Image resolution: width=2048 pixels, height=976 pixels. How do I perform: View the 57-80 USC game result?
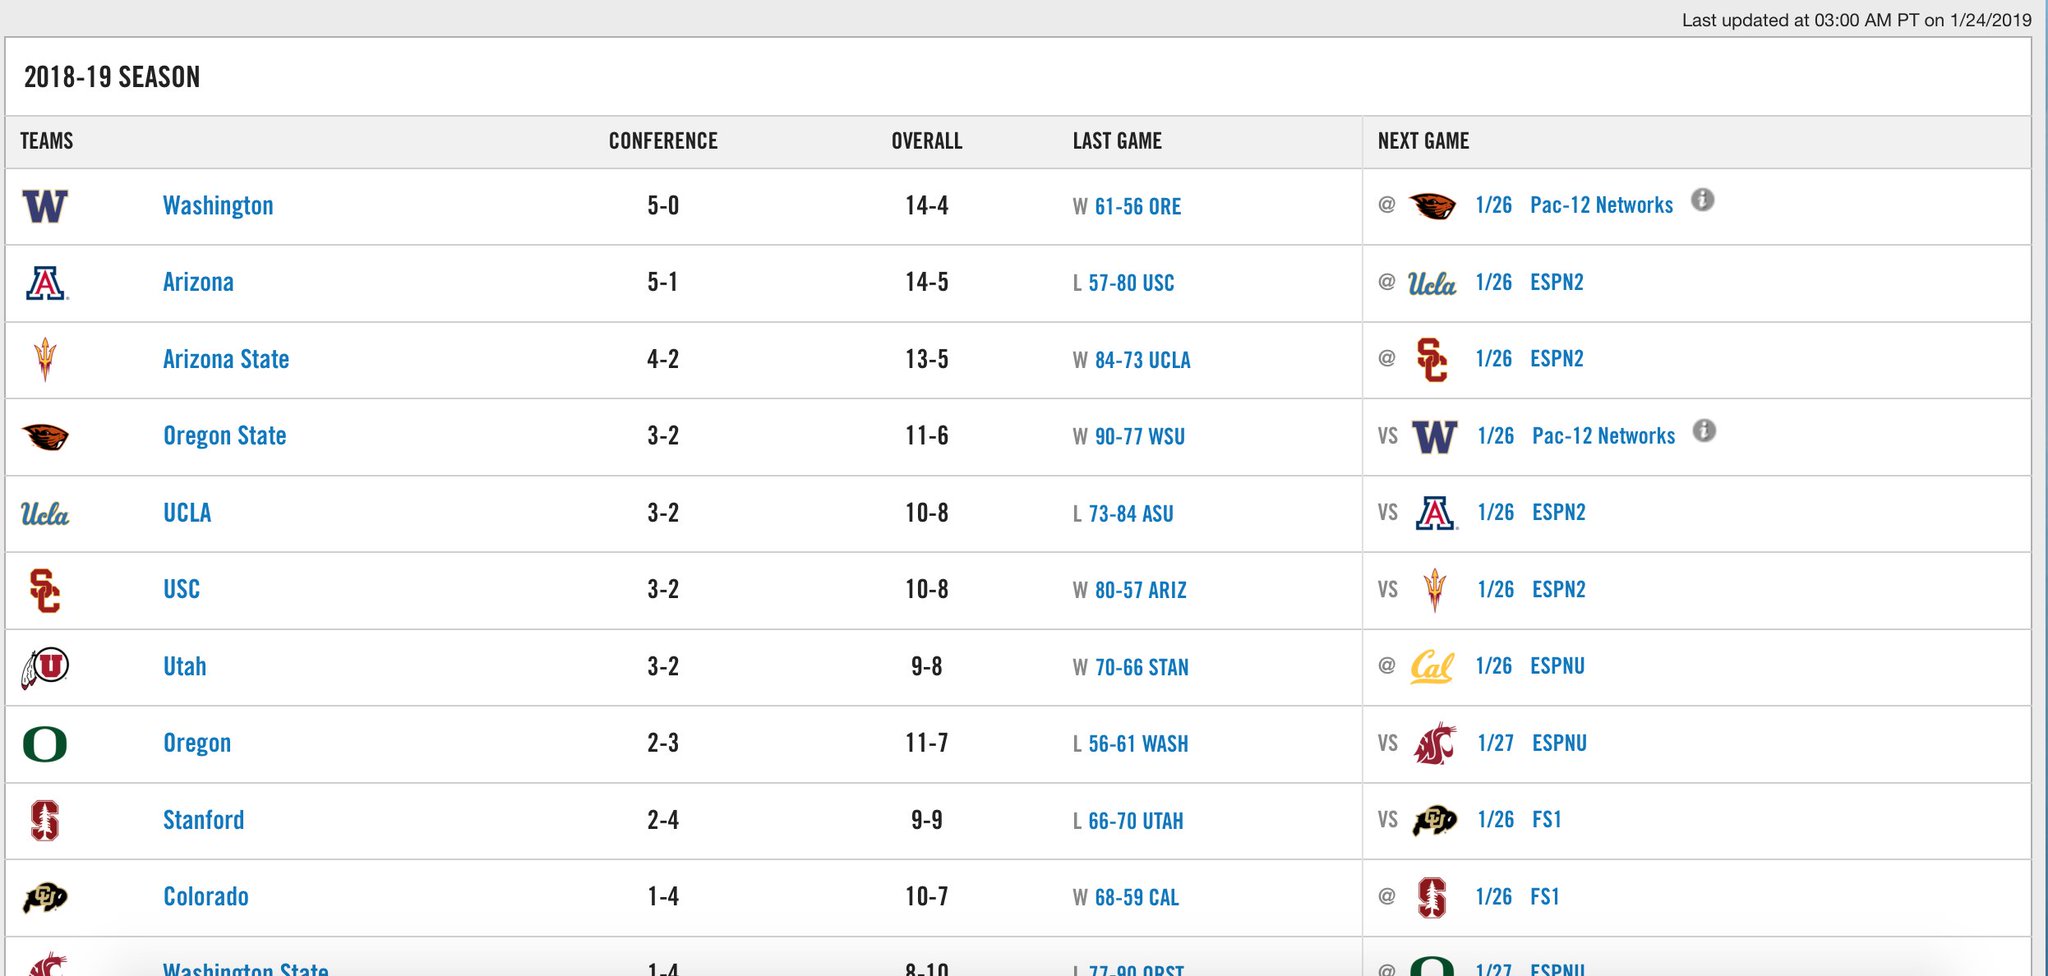click(x=1131, y=284)
